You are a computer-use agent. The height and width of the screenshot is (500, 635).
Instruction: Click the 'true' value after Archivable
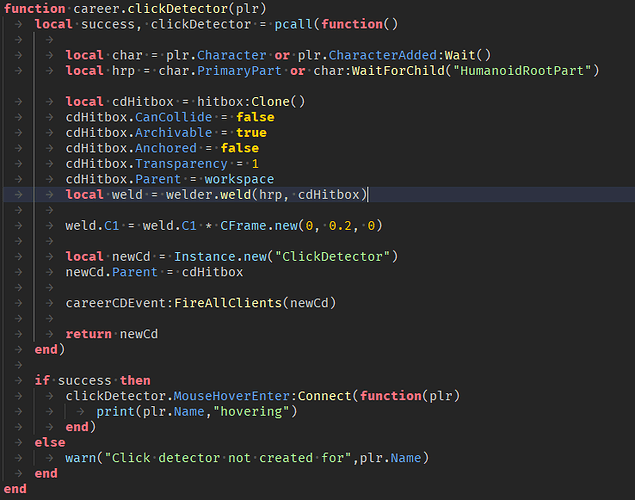[251, 133]
